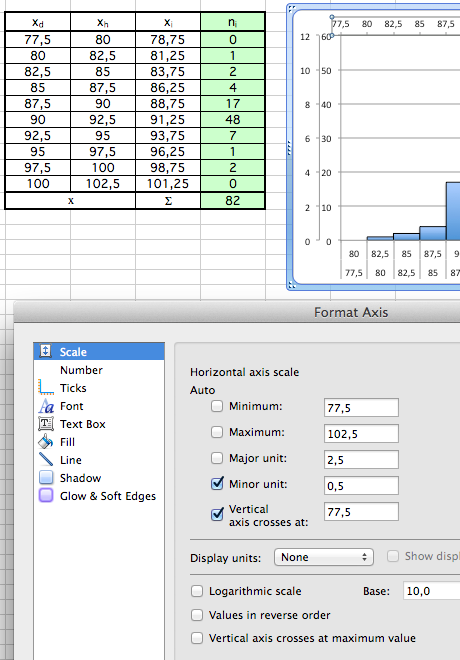Click the Σ cell in table
Image resolution: width=460 pixels, height=660 pixels.
point(168,200)
